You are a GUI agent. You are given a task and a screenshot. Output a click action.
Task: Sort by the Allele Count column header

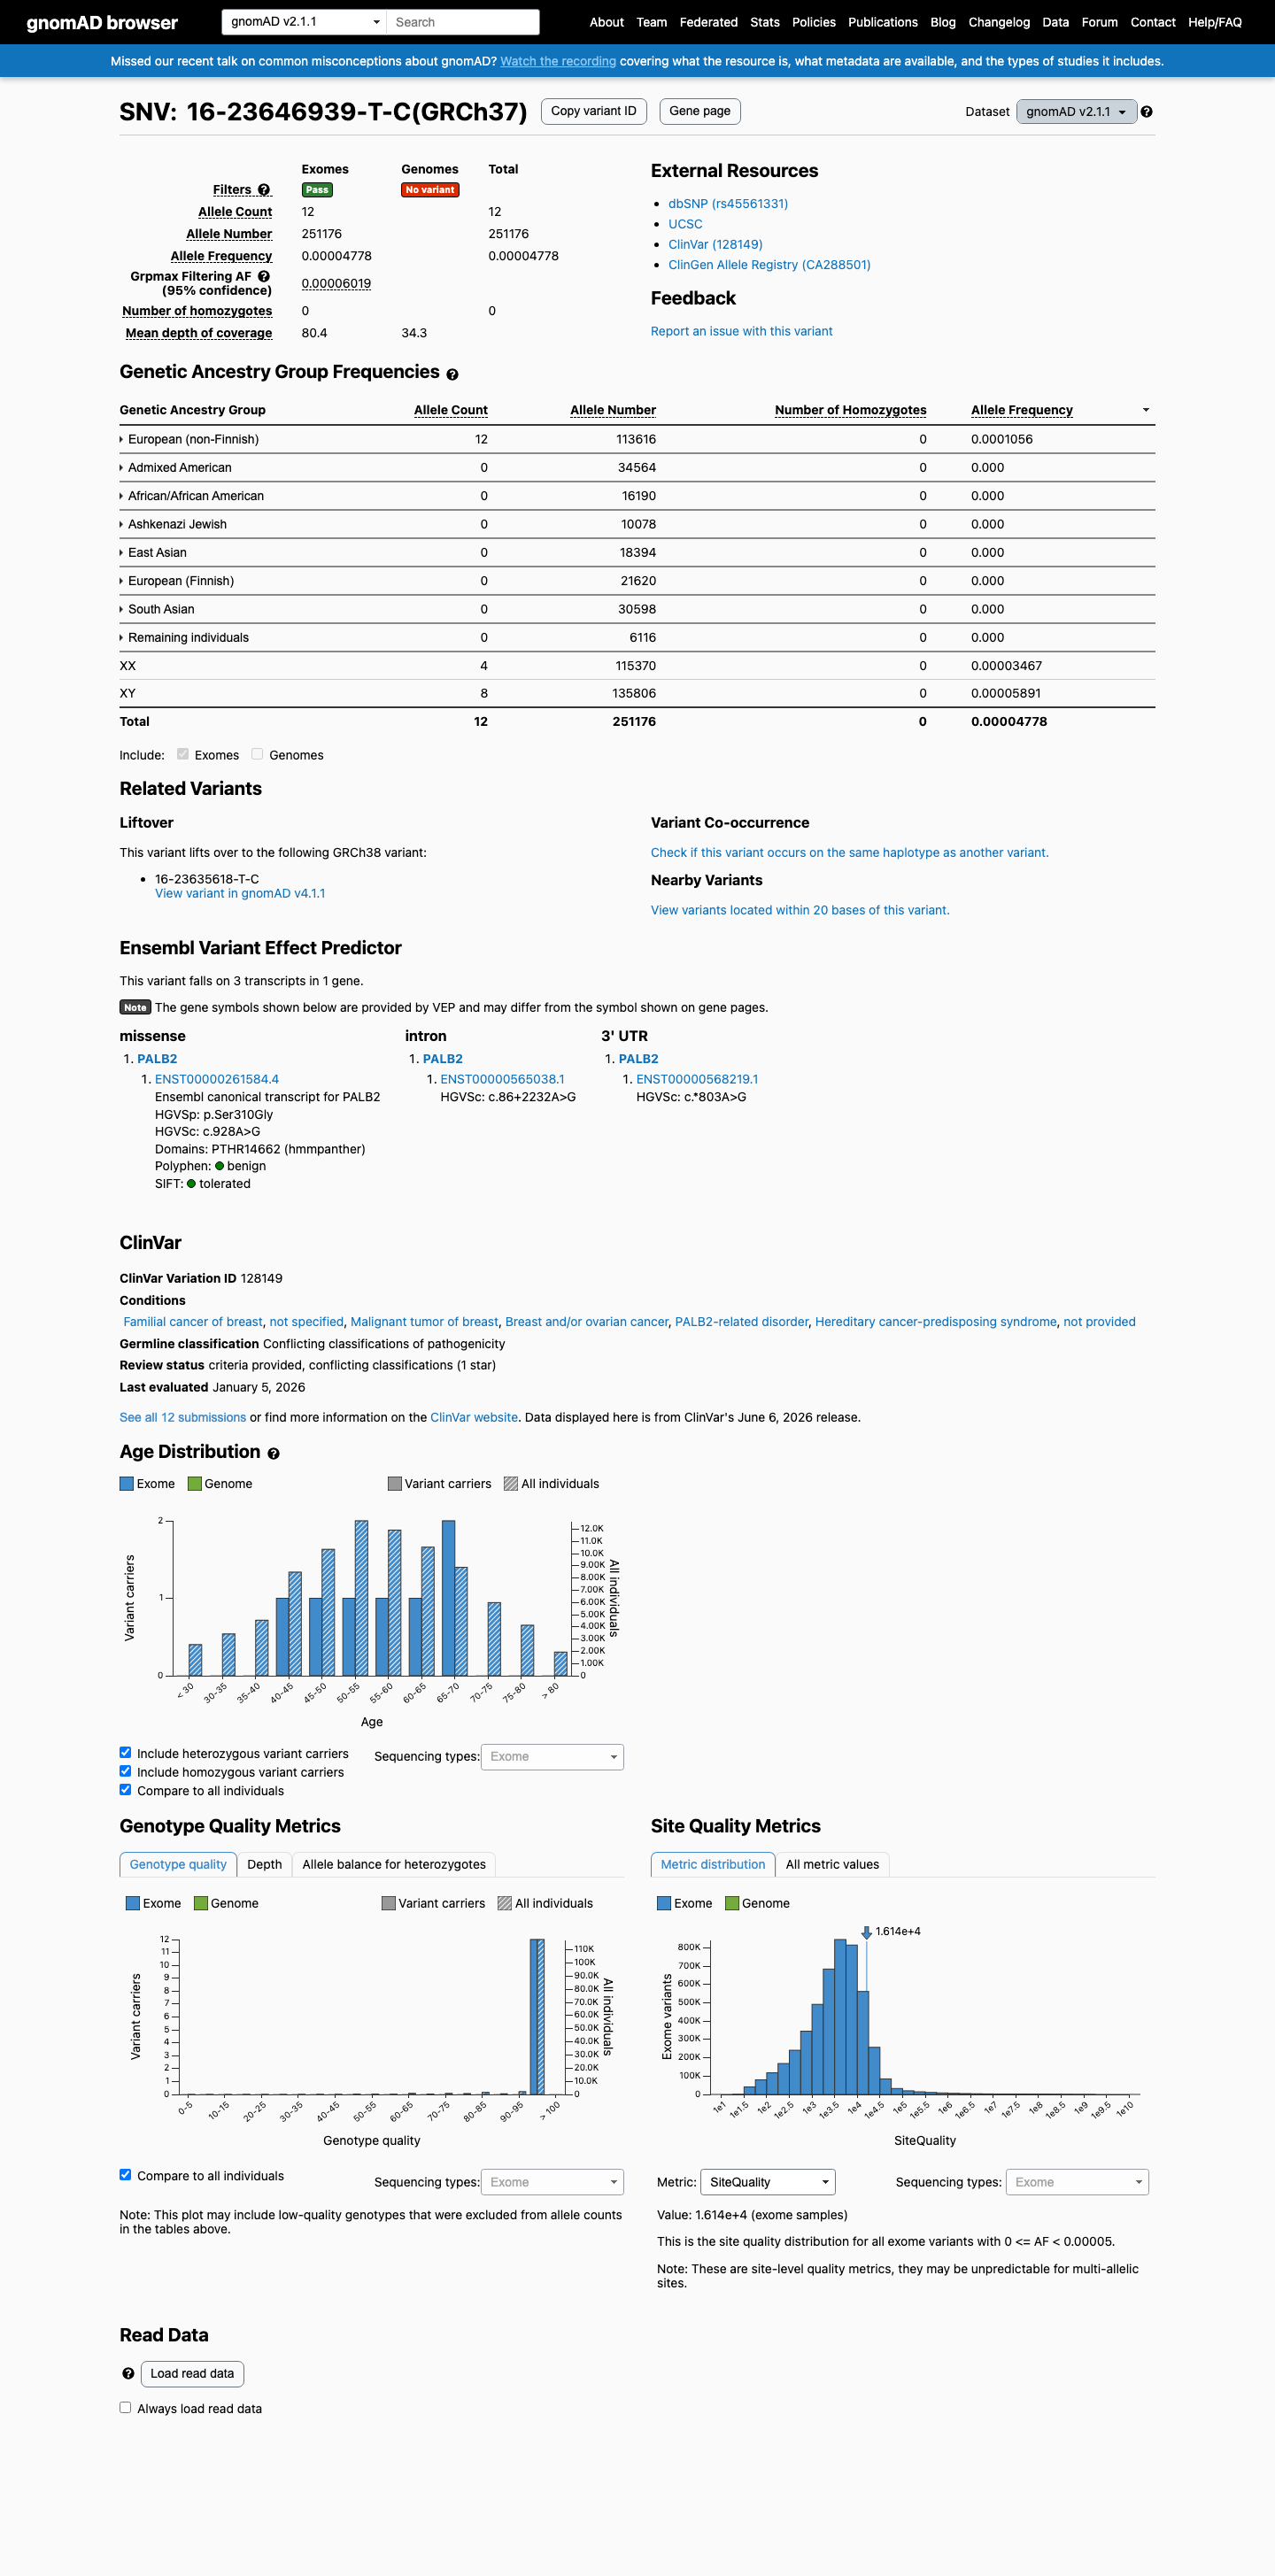coord(451,410)
